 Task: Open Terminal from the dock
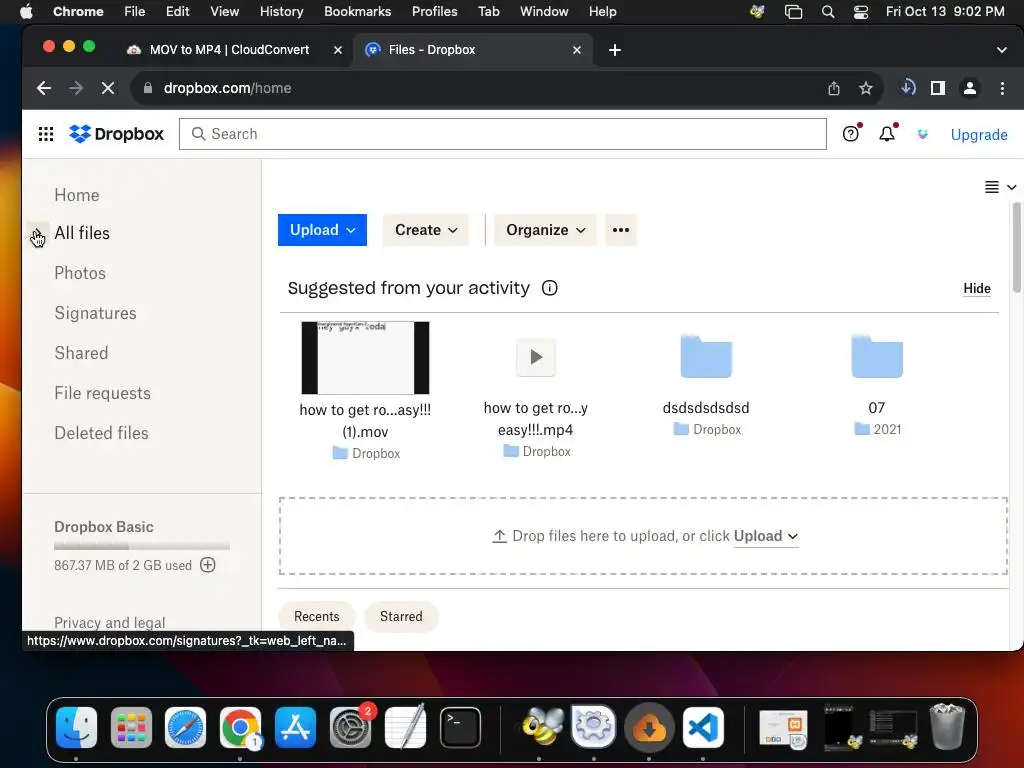click(x=460, y=727)
